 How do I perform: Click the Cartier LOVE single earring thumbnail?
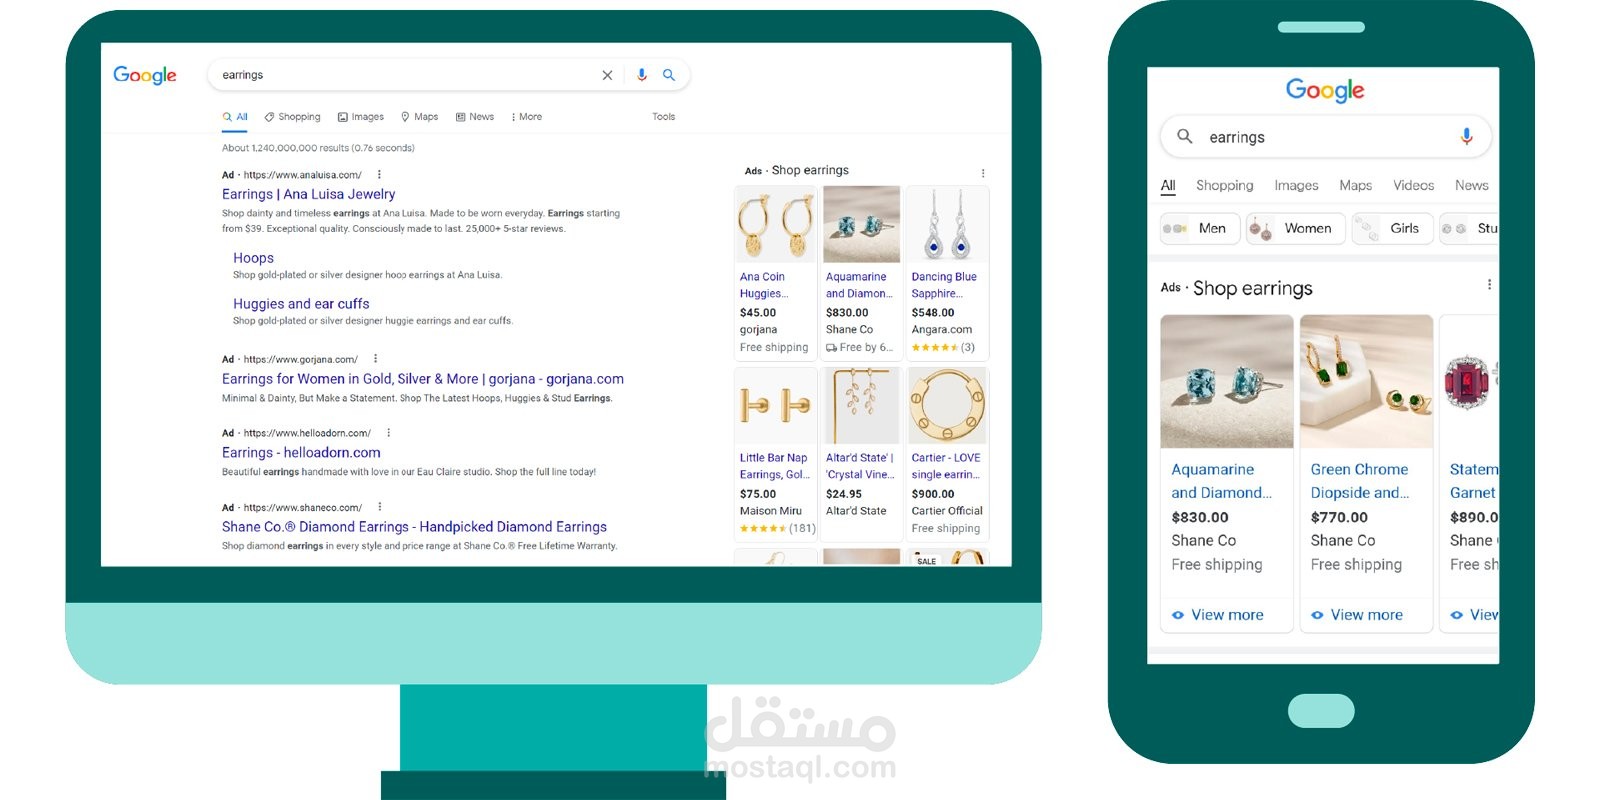click(x=947, y=406)
